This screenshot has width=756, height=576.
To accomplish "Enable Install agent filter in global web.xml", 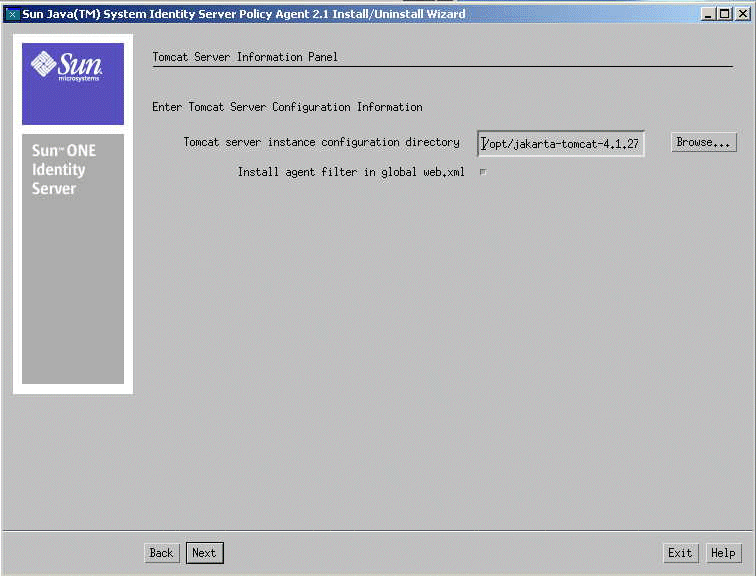I will pyautogui.click(x=483, y=172).
